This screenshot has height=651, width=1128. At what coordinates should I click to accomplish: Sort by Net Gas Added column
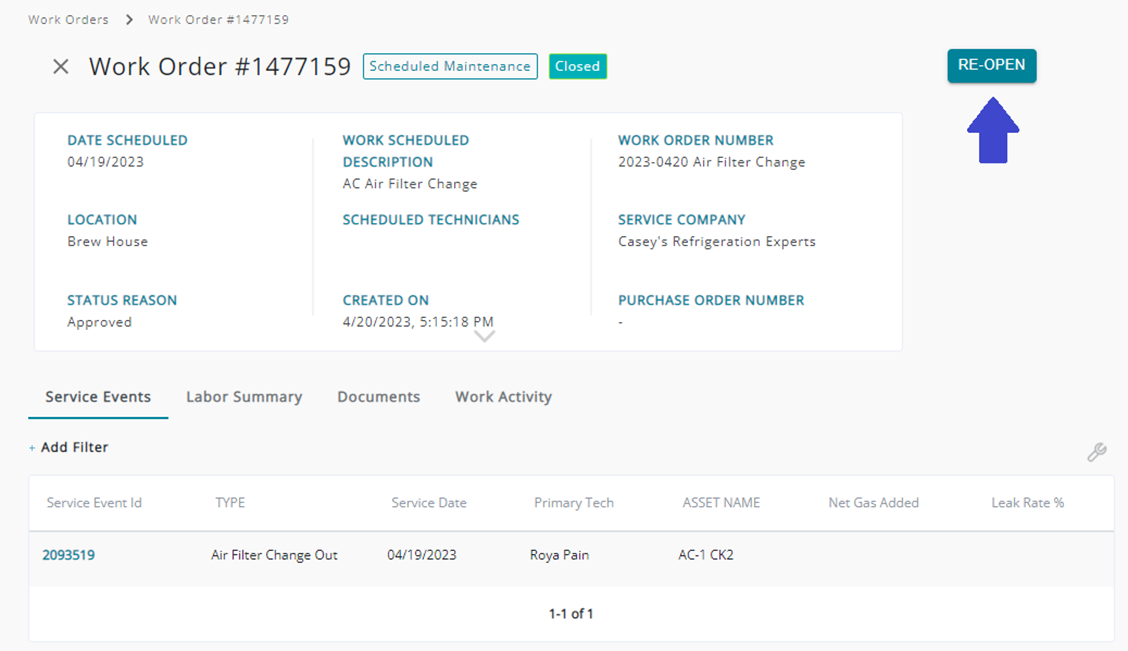(x=873, y=503)
